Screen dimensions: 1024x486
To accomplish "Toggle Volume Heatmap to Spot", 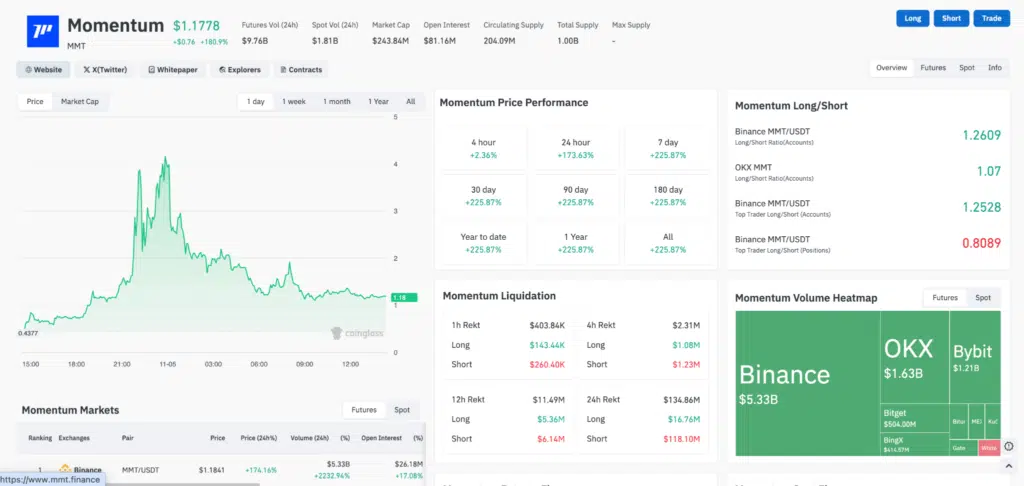I will point(983,298).
